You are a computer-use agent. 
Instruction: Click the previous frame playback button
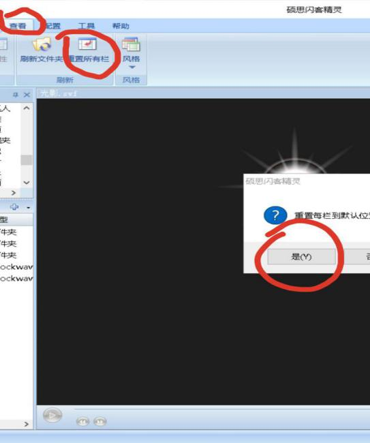pos(83,422)
